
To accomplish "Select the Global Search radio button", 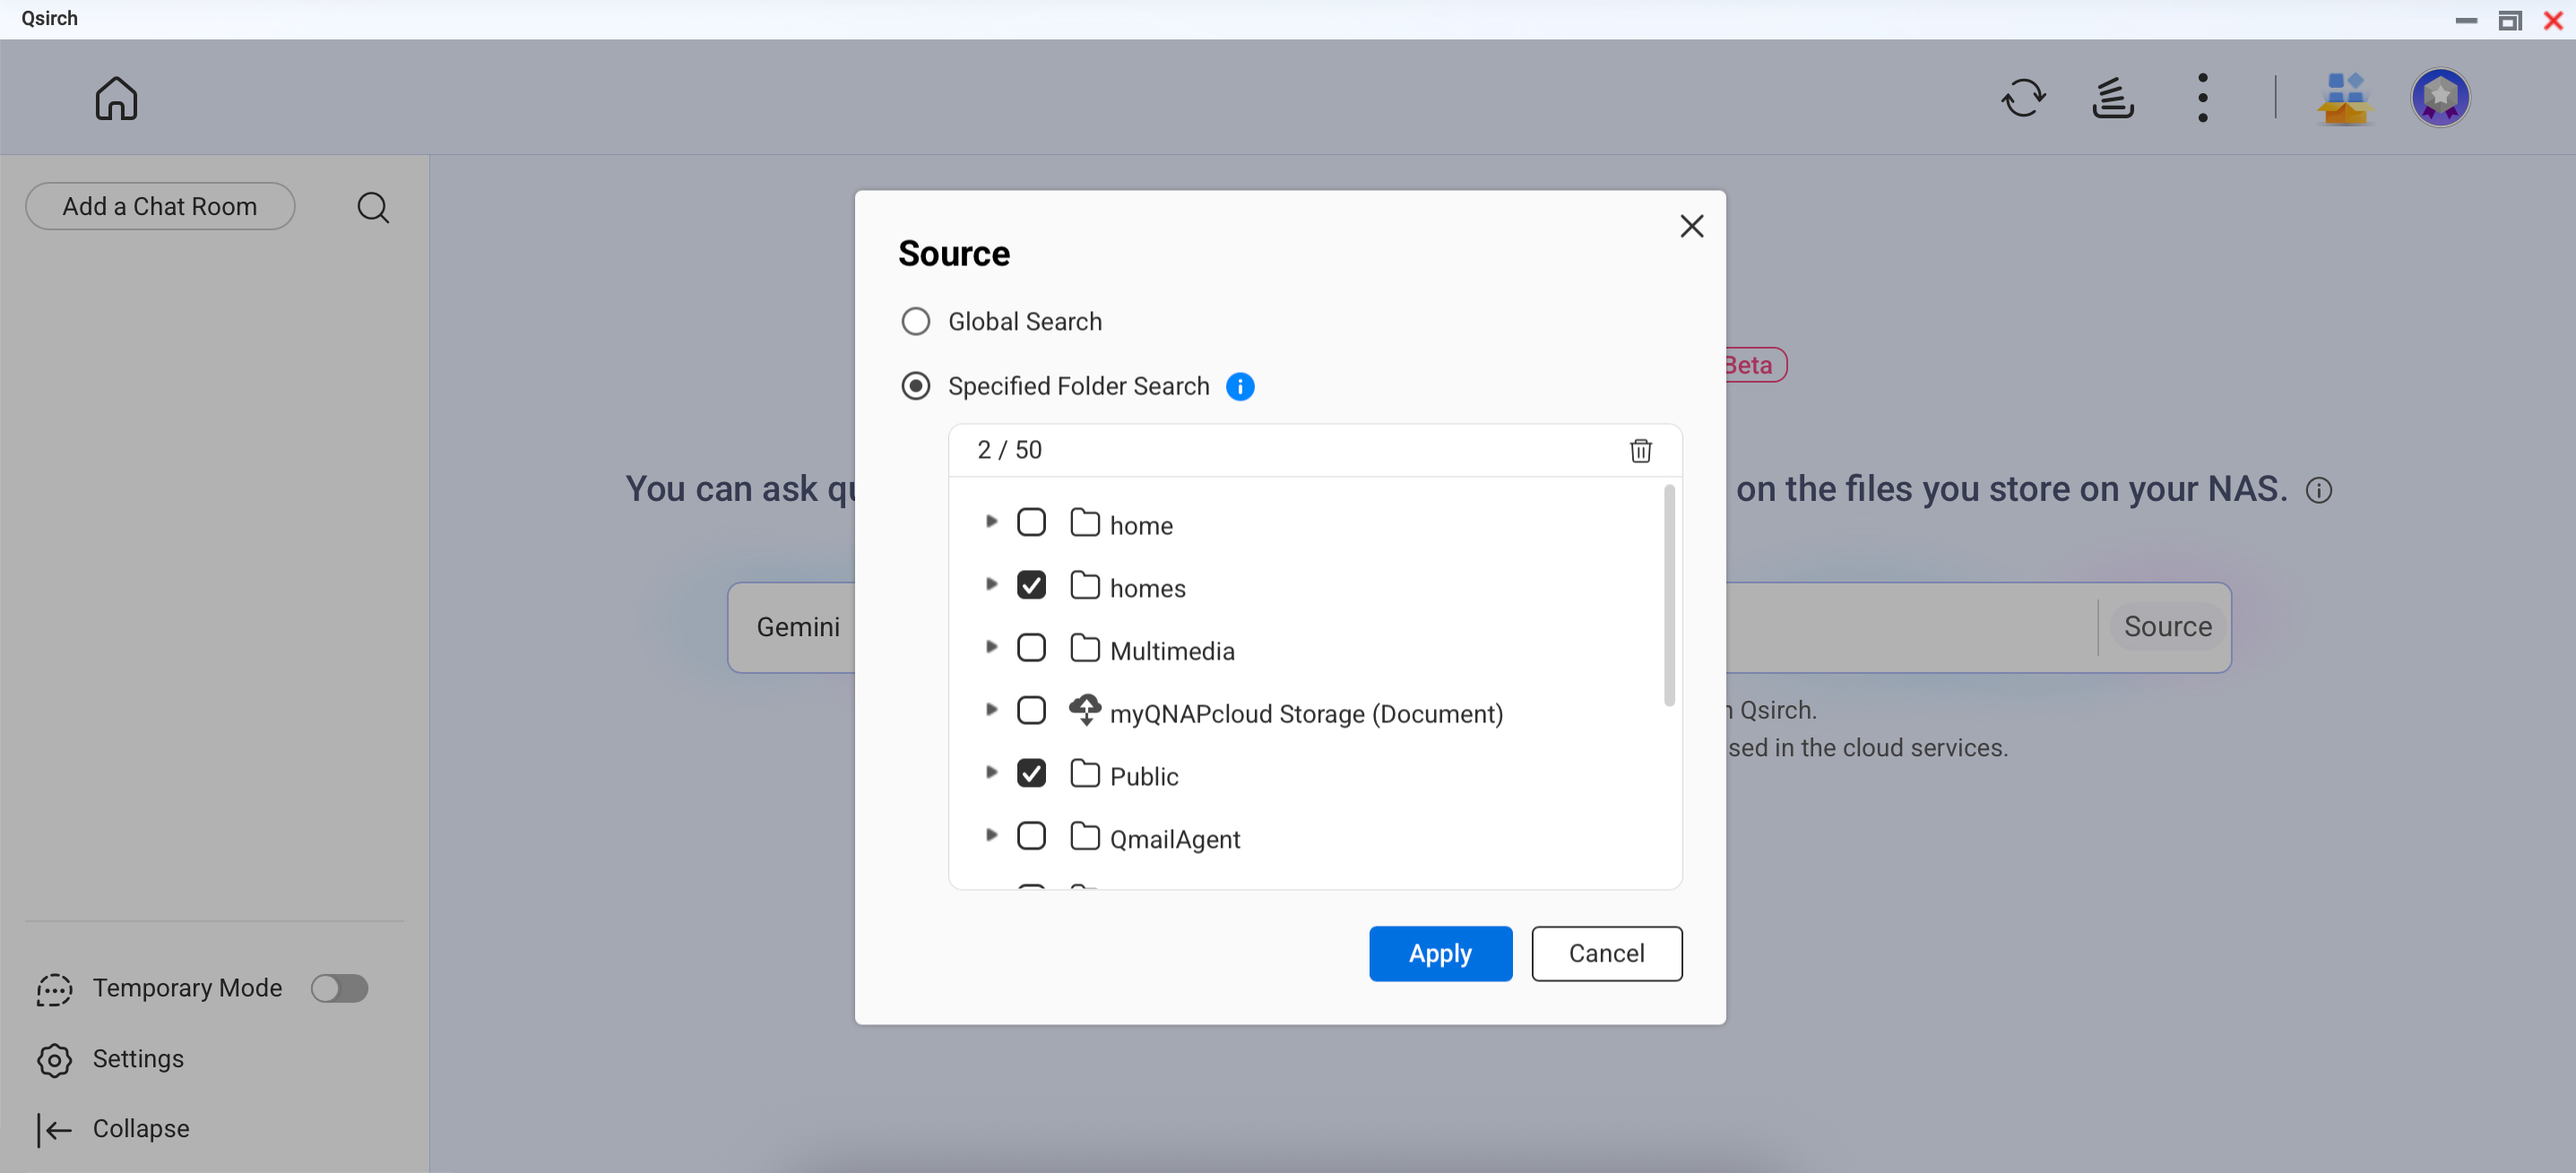I will click(915, 322).
